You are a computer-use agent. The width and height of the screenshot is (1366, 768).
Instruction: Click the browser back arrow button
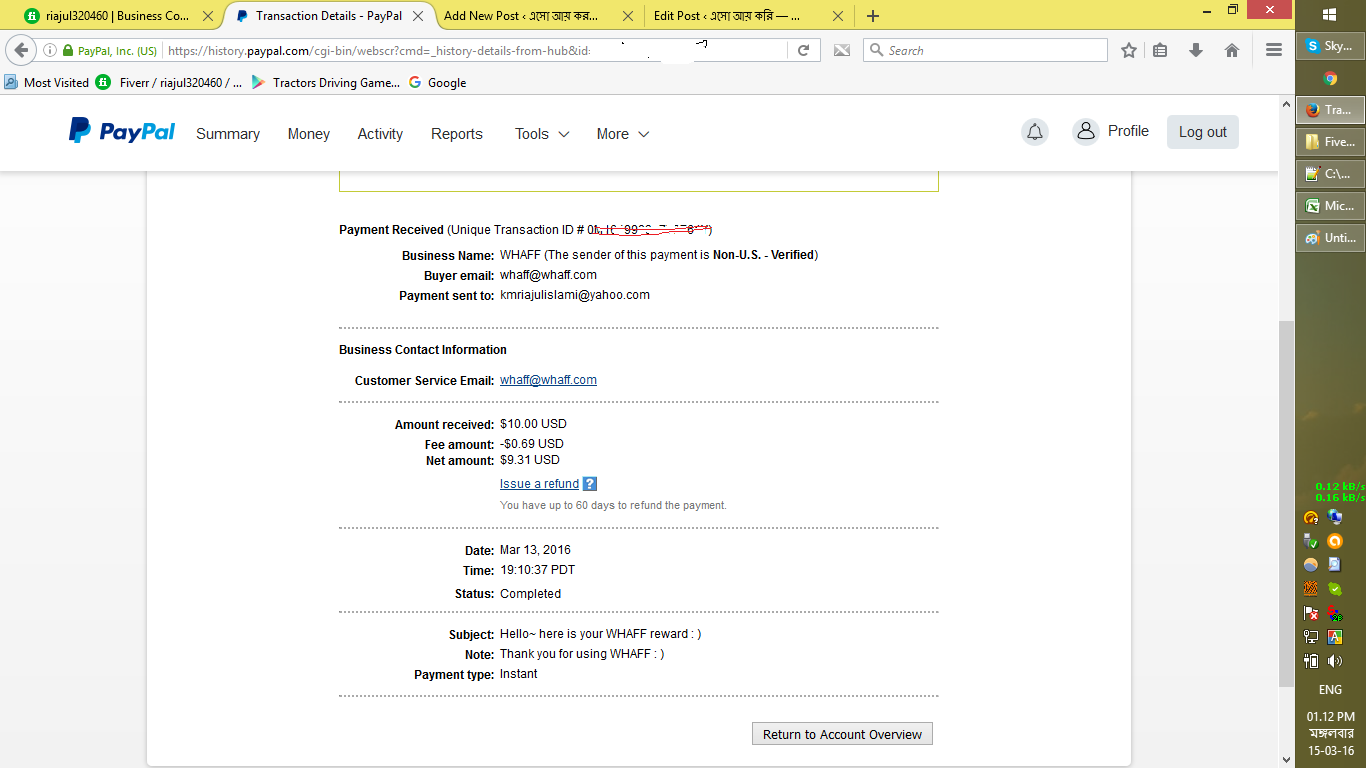click(x=21, y=50)
